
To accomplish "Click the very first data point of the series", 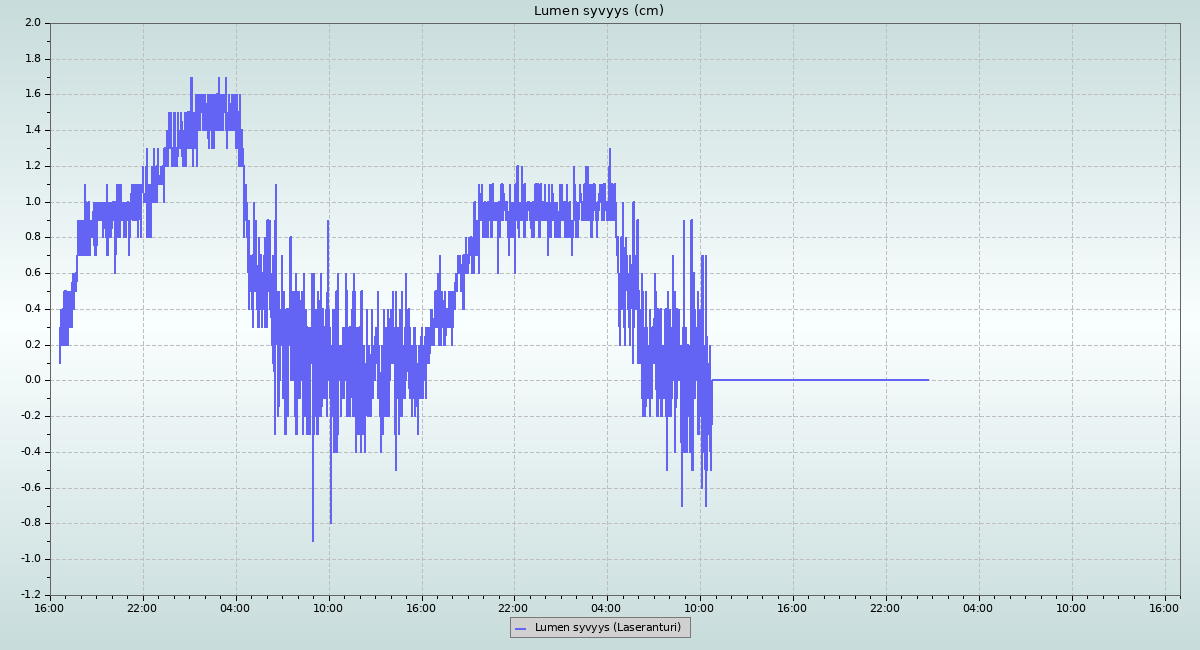I will [x=59, y=362].
